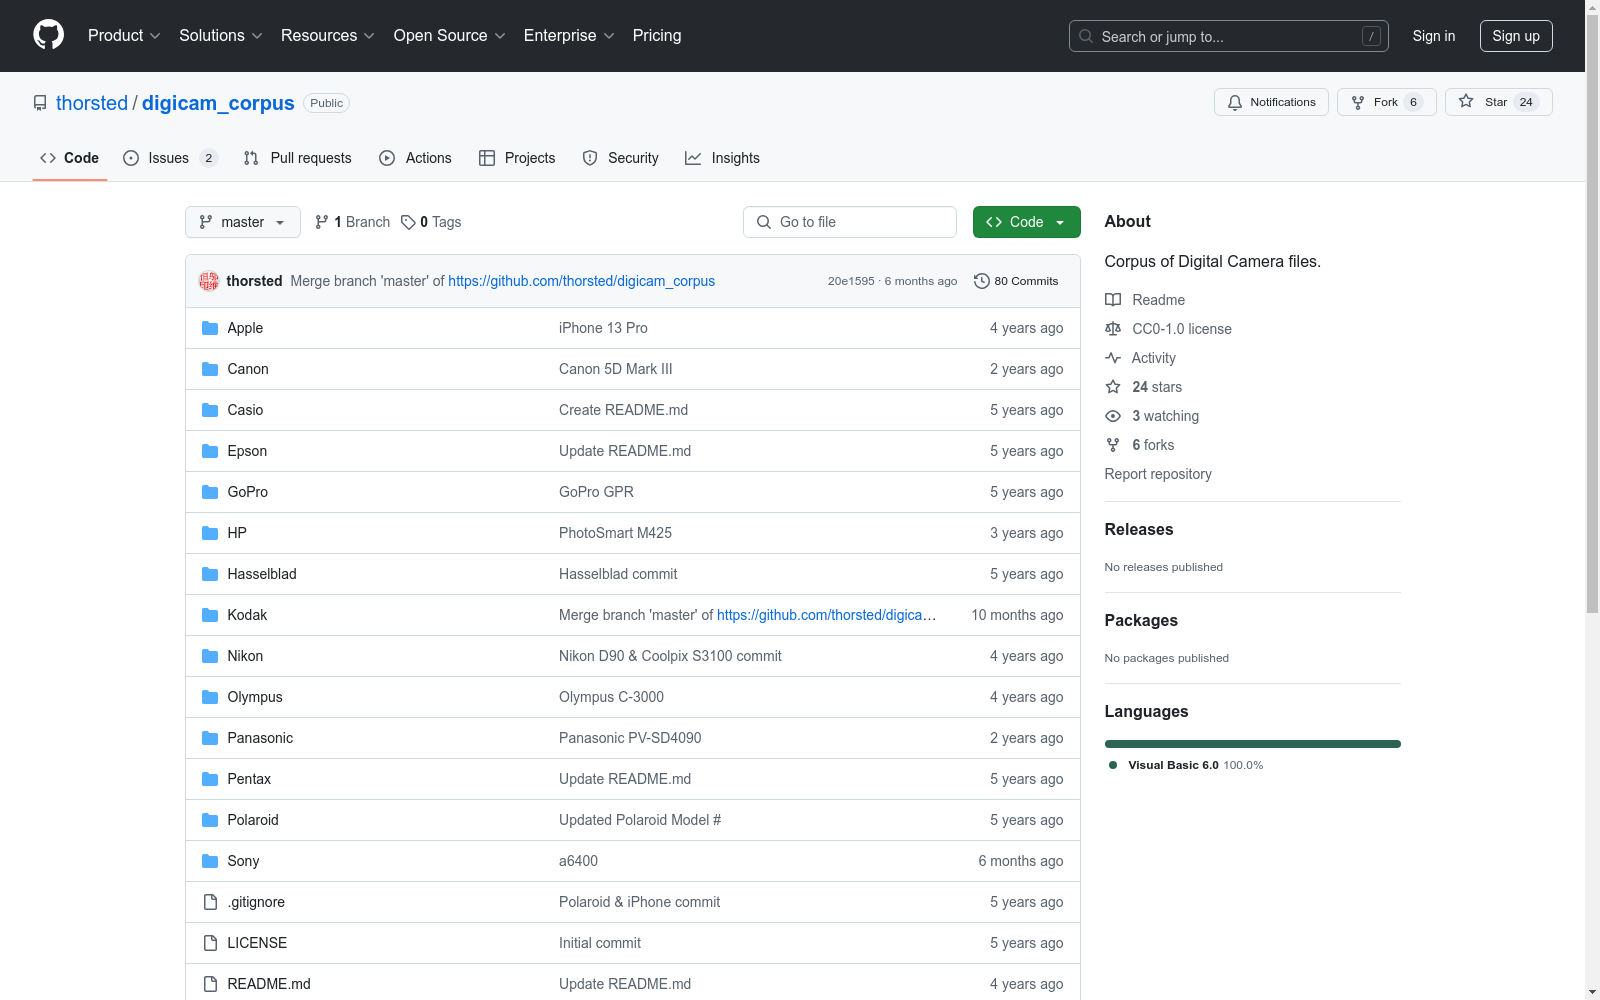Screen dimensions: 1600x1000
Task: Open the master branch dropdown
Action: pos(243,222)
